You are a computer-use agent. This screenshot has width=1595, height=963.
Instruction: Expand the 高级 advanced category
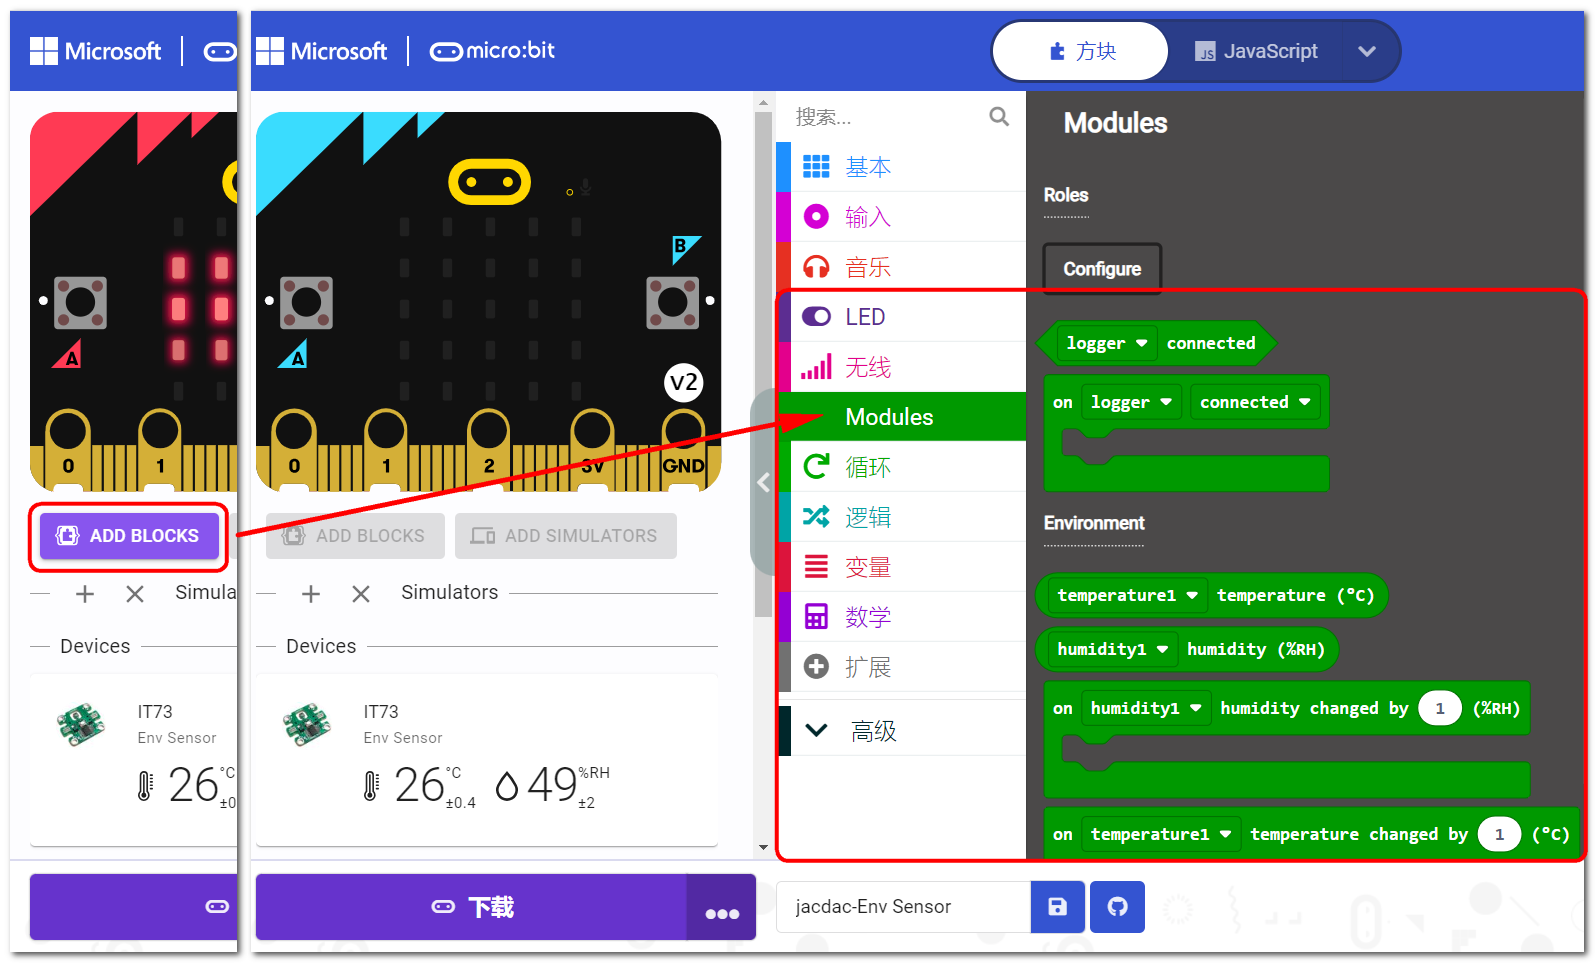[873, 731]
